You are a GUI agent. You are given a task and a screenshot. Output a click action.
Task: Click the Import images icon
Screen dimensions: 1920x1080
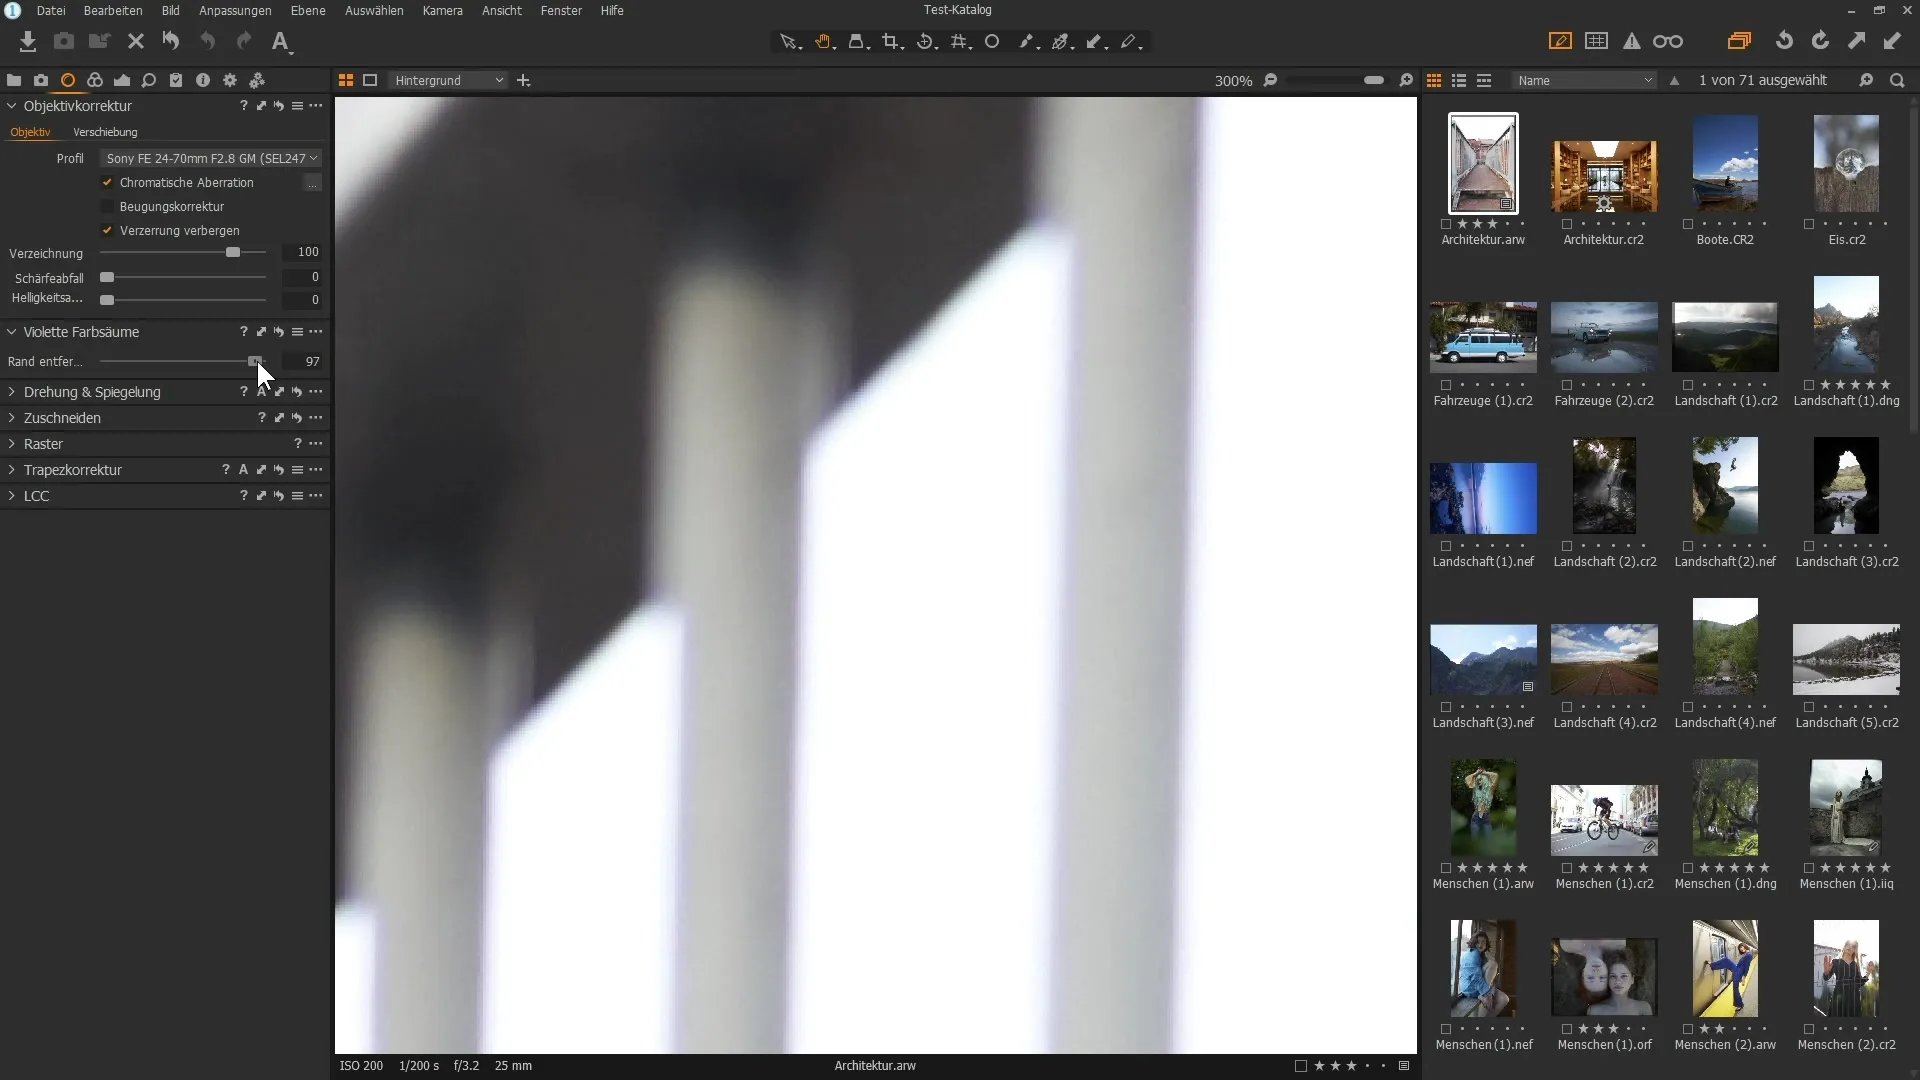(x=28, y=41)
